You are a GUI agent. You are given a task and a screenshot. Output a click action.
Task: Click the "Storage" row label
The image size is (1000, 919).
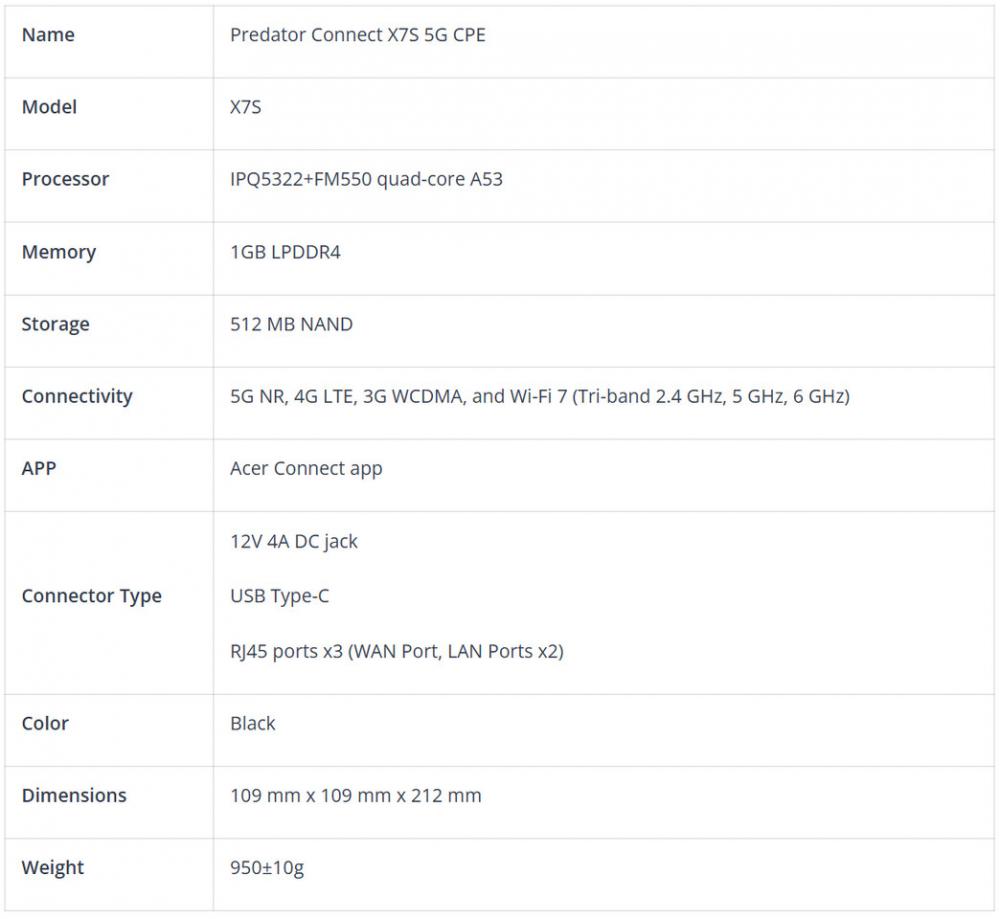(55, 324)
